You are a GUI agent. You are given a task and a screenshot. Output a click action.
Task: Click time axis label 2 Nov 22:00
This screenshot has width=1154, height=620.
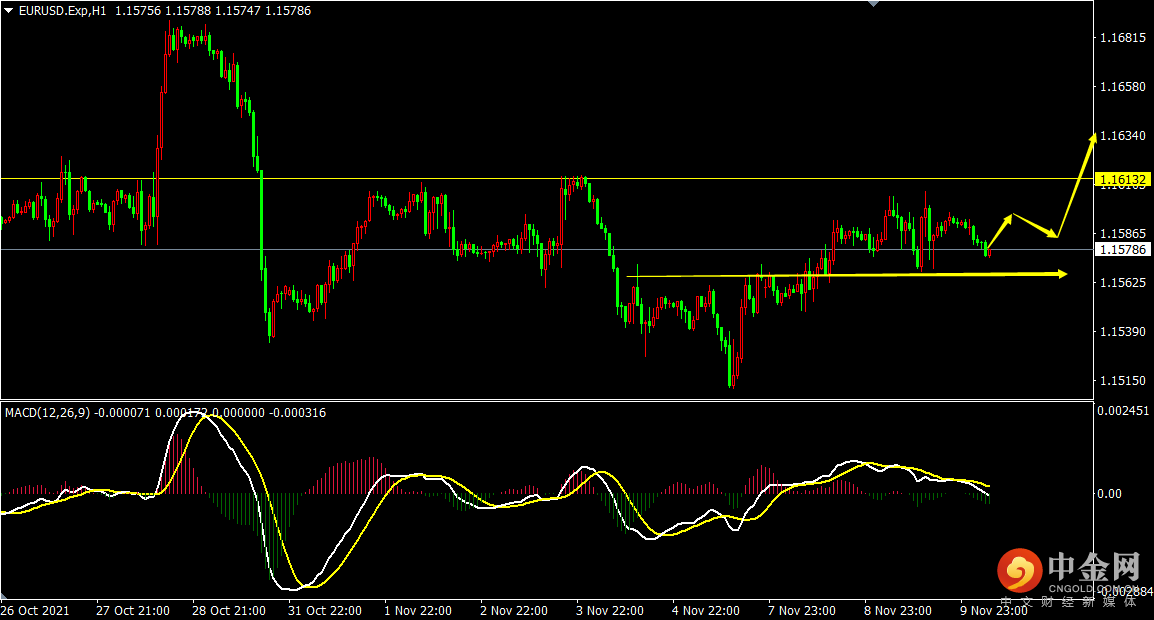pyautogui.click(x=514, y=610)
